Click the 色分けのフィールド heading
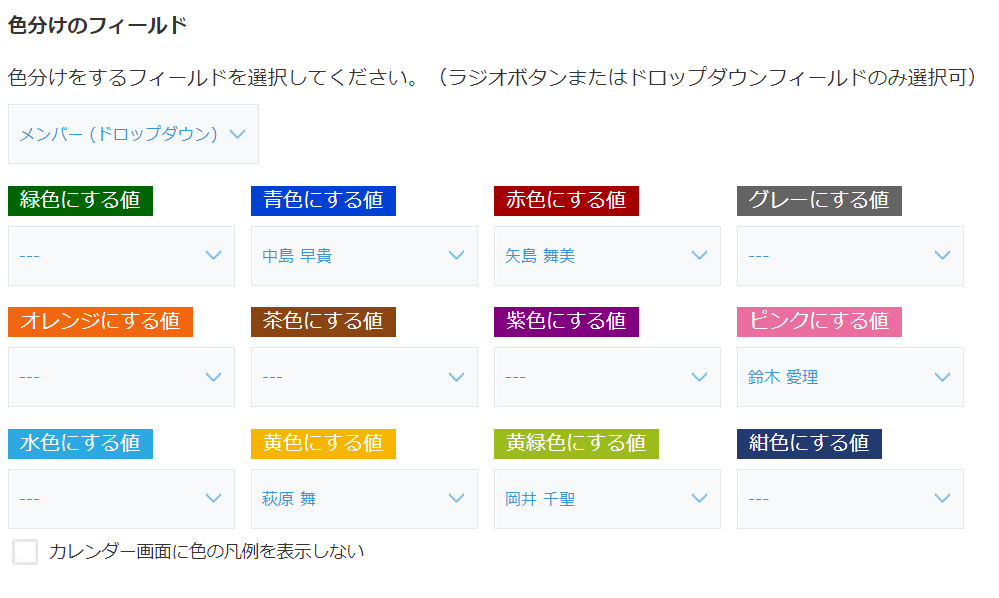 [97, 25]
